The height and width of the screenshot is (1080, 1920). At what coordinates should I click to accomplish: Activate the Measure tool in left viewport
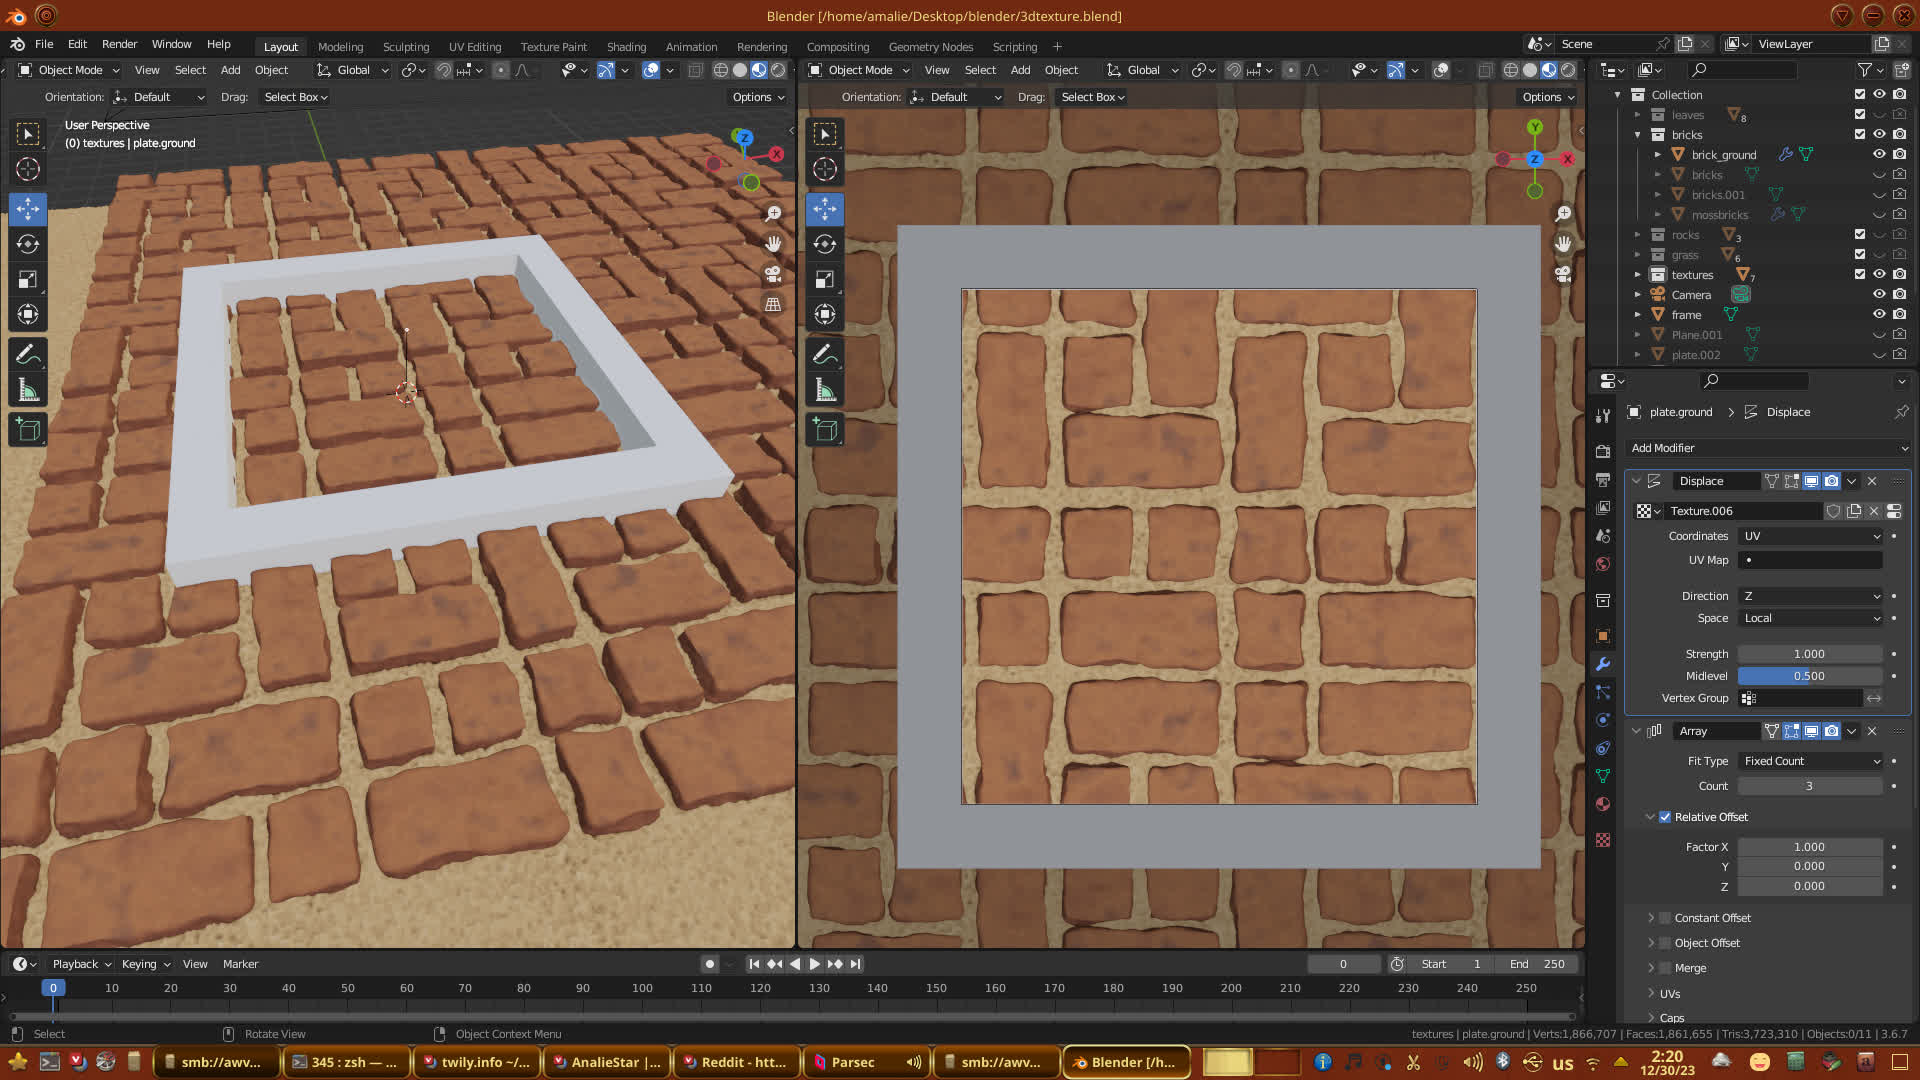28,390
